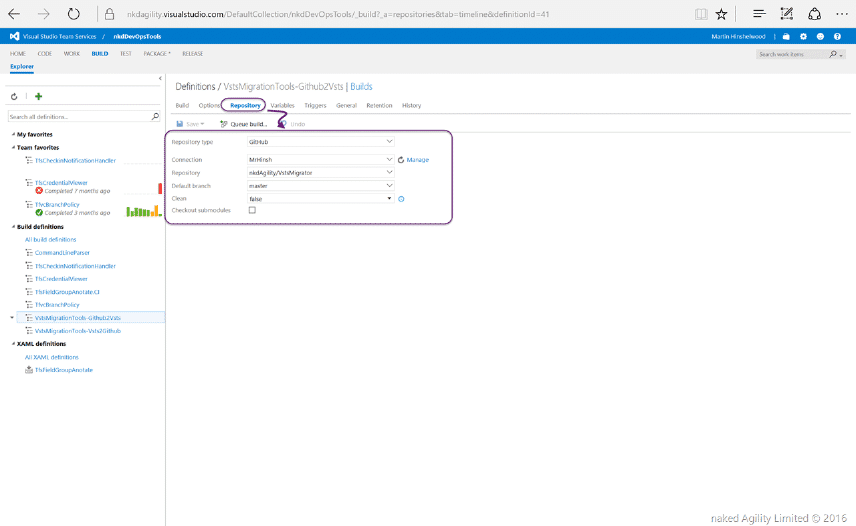Click the Manage connection link
Viewport: 856px width, 526px height.
tap(418, 160)
